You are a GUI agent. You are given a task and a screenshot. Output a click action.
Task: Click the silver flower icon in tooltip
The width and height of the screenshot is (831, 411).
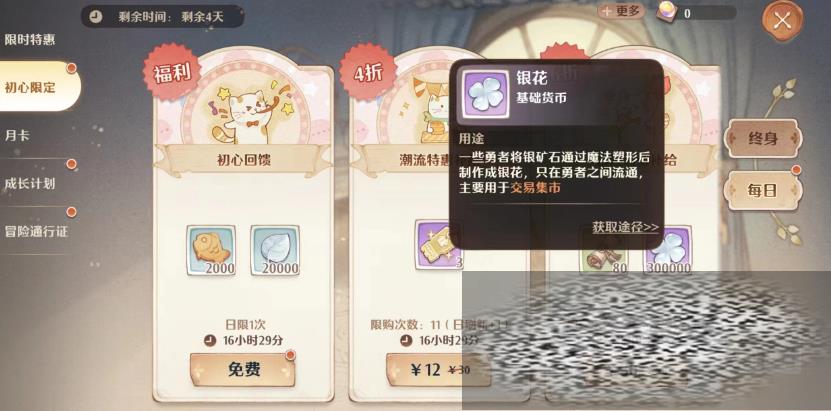point(485,93)
